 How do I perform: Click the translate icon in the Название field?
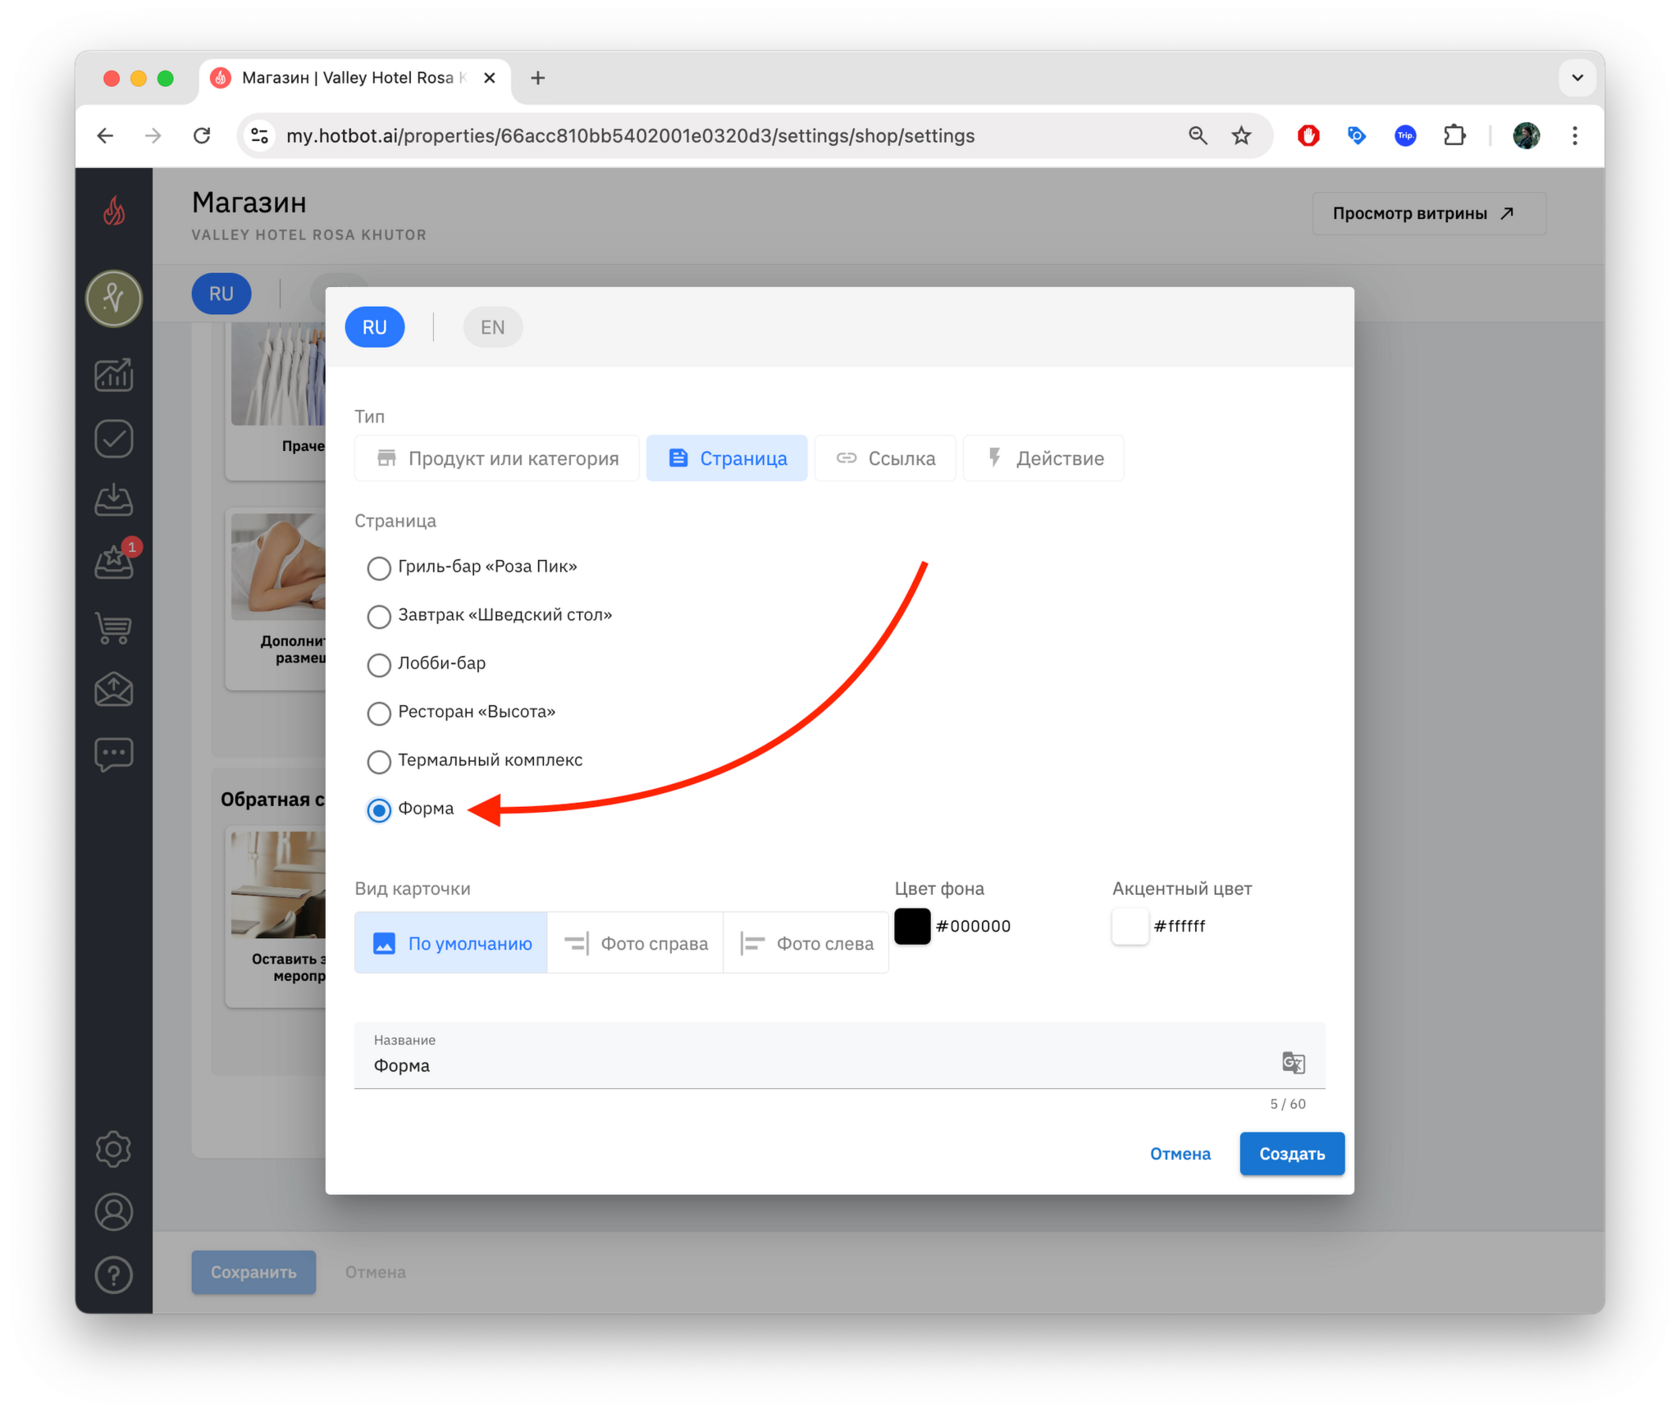[x=1293, y=1062]
